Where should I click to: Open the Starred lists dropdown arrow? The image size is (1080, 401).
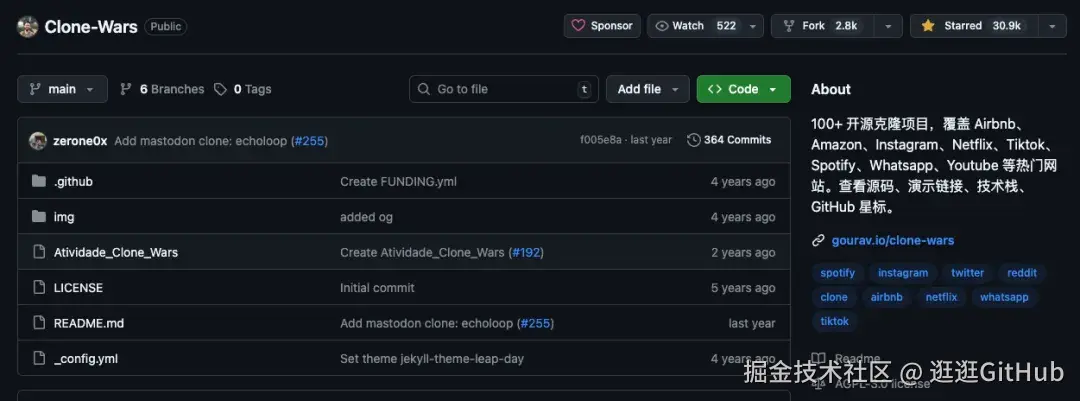pos(1052,26)
